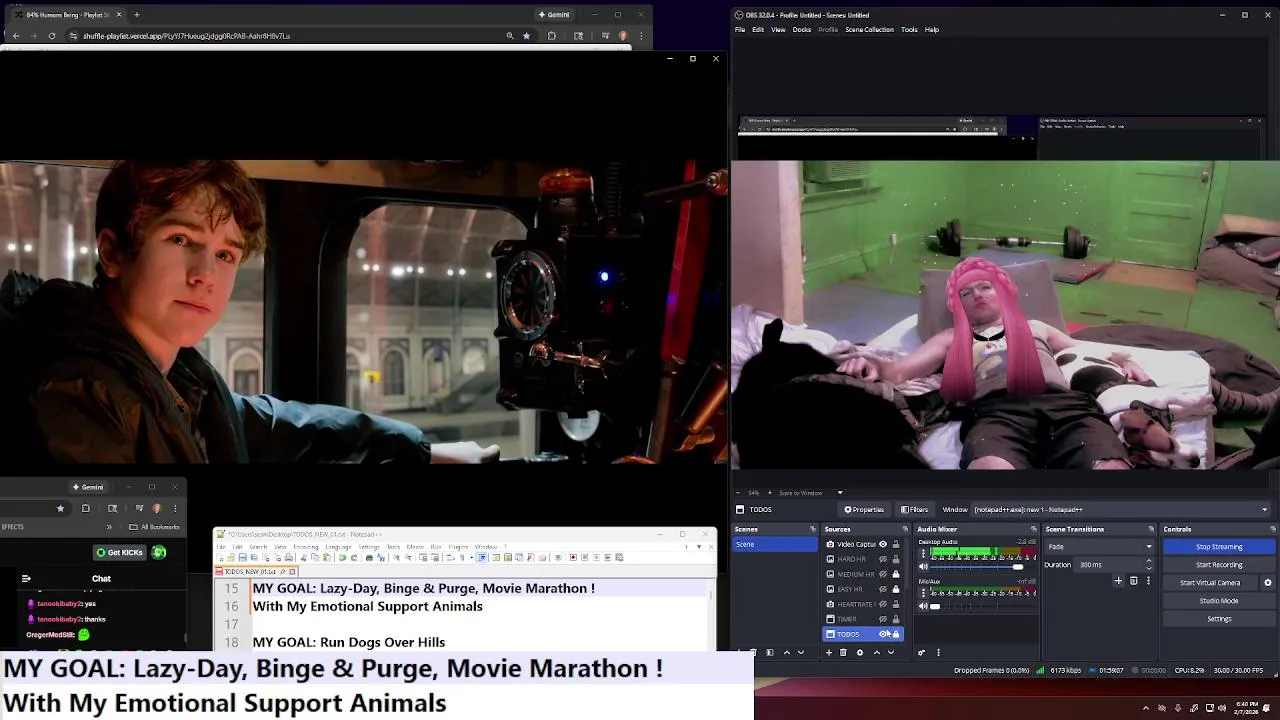Show the HEARTRATE source
This screenshot has height=720, width=1280.
pyautogui.click(x=883, y=604)
